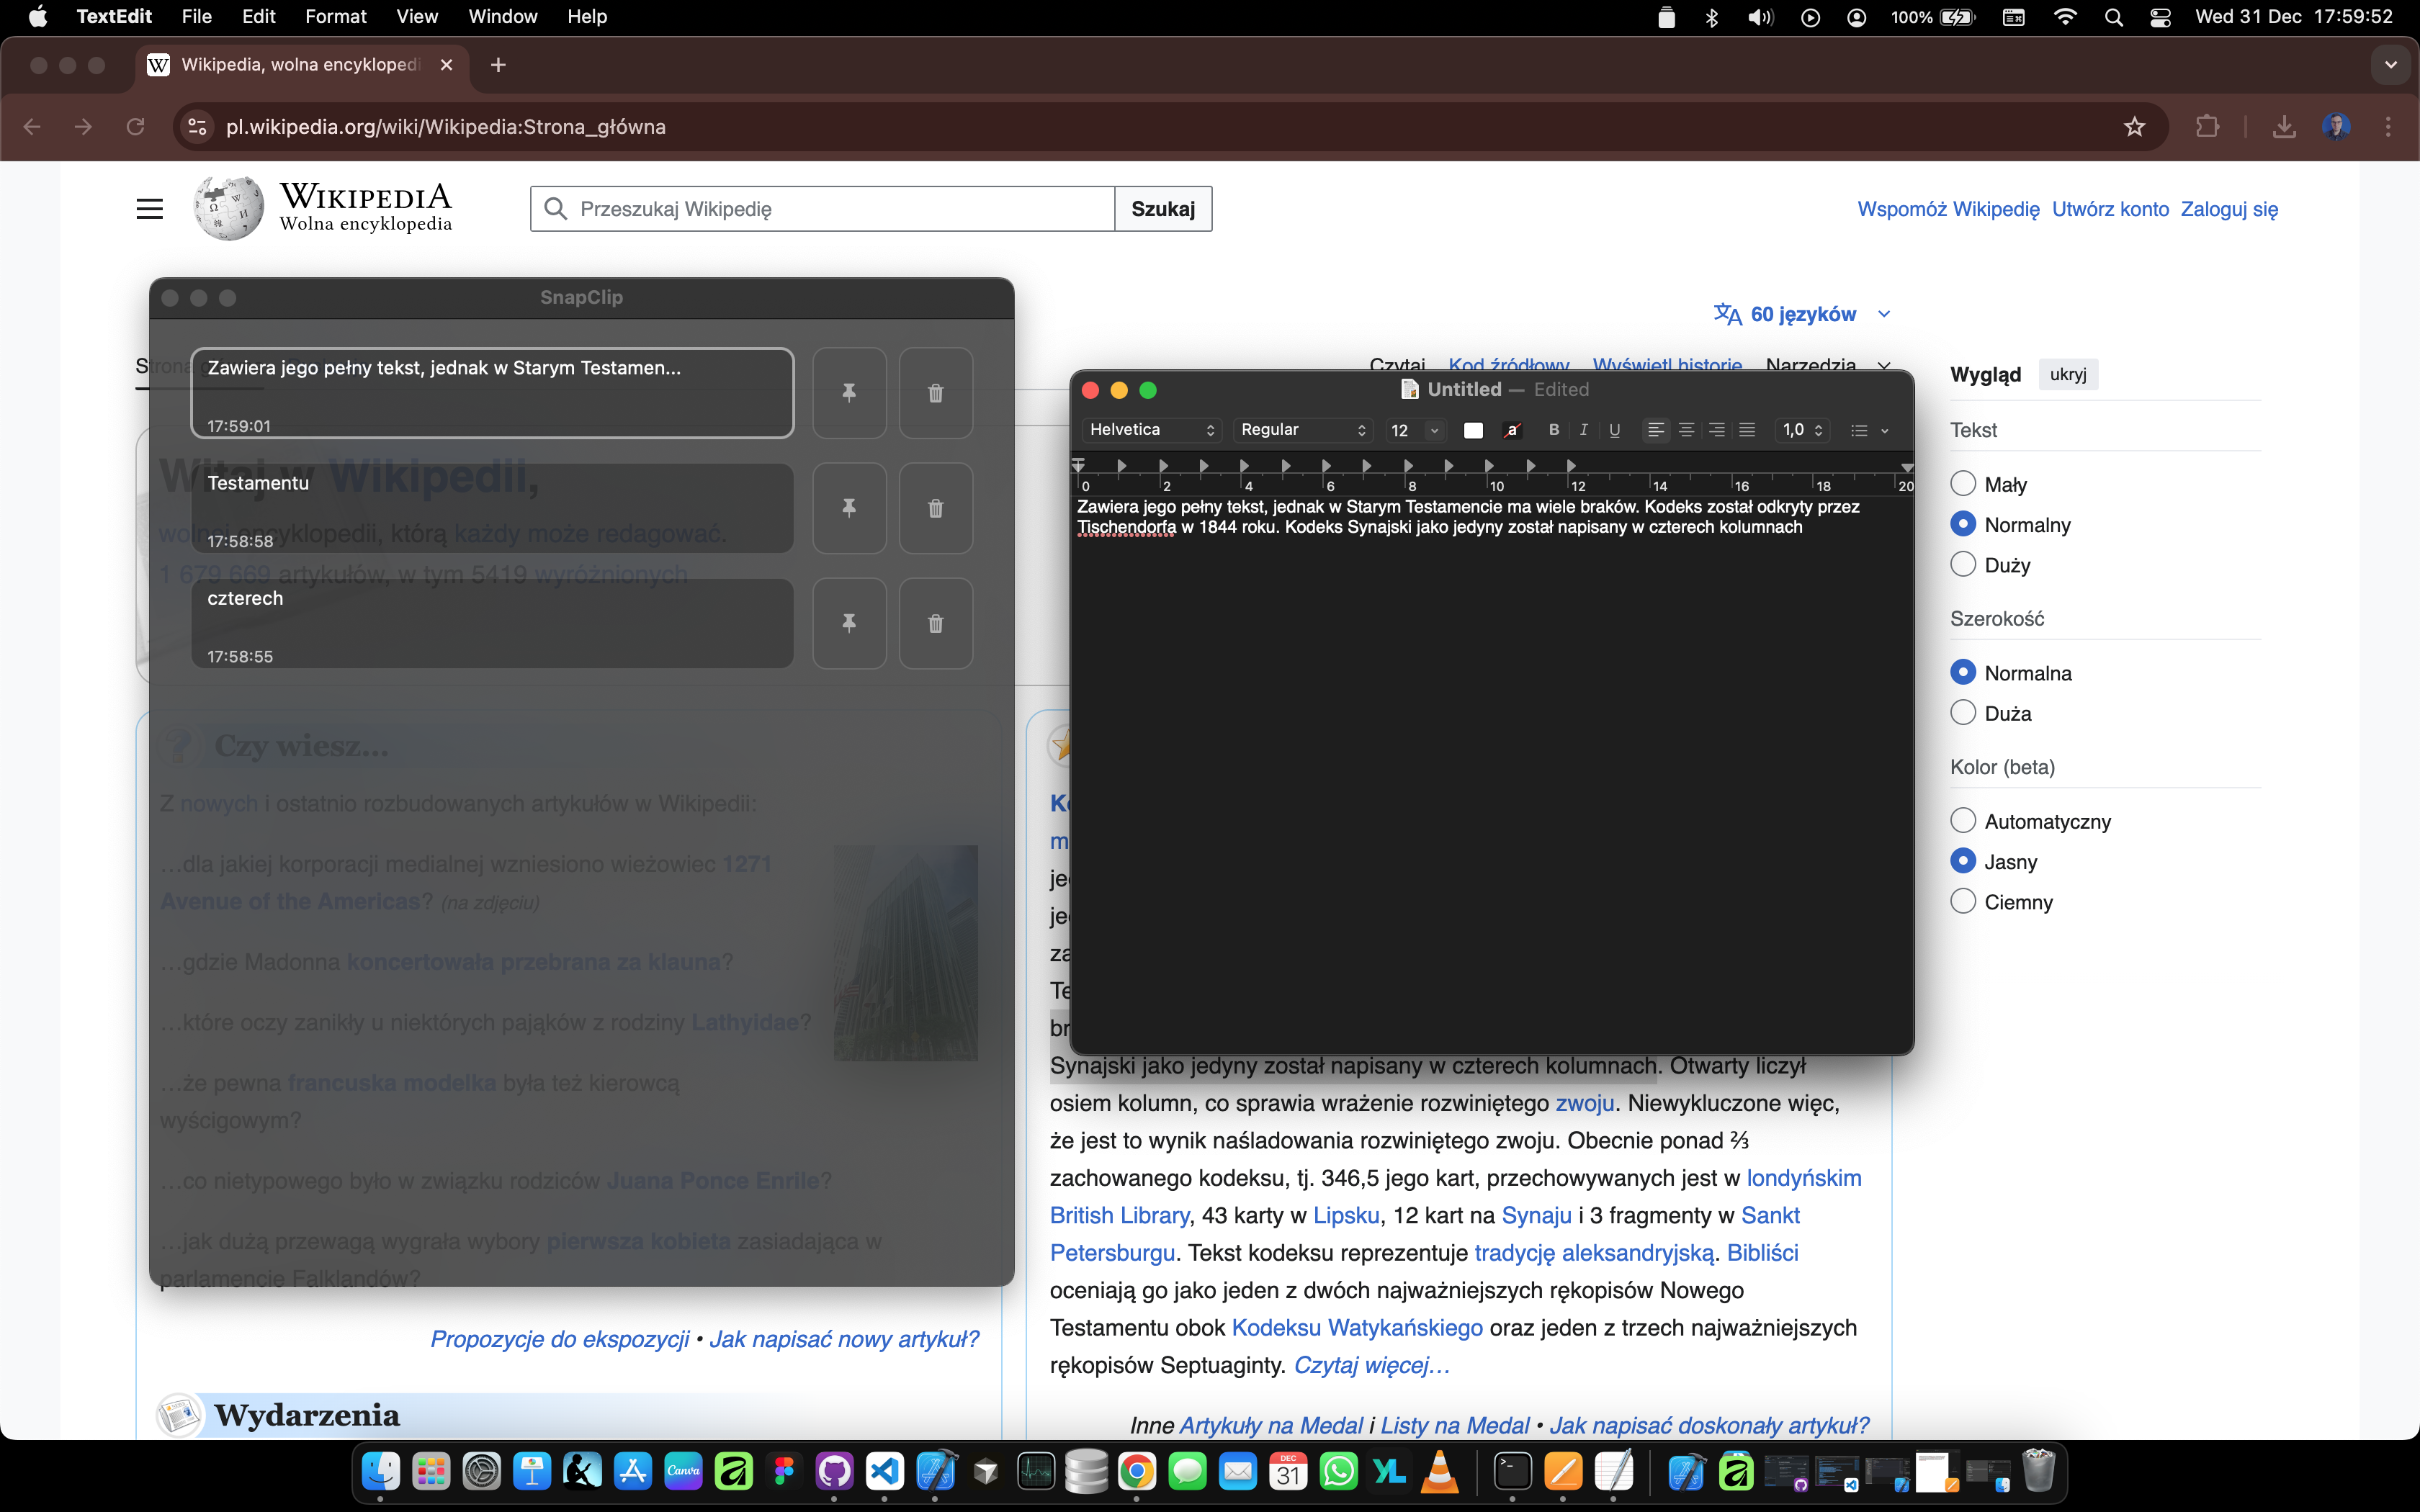
Task: Choose the 'Ciemny' color theme
Action: [1963, 902]
